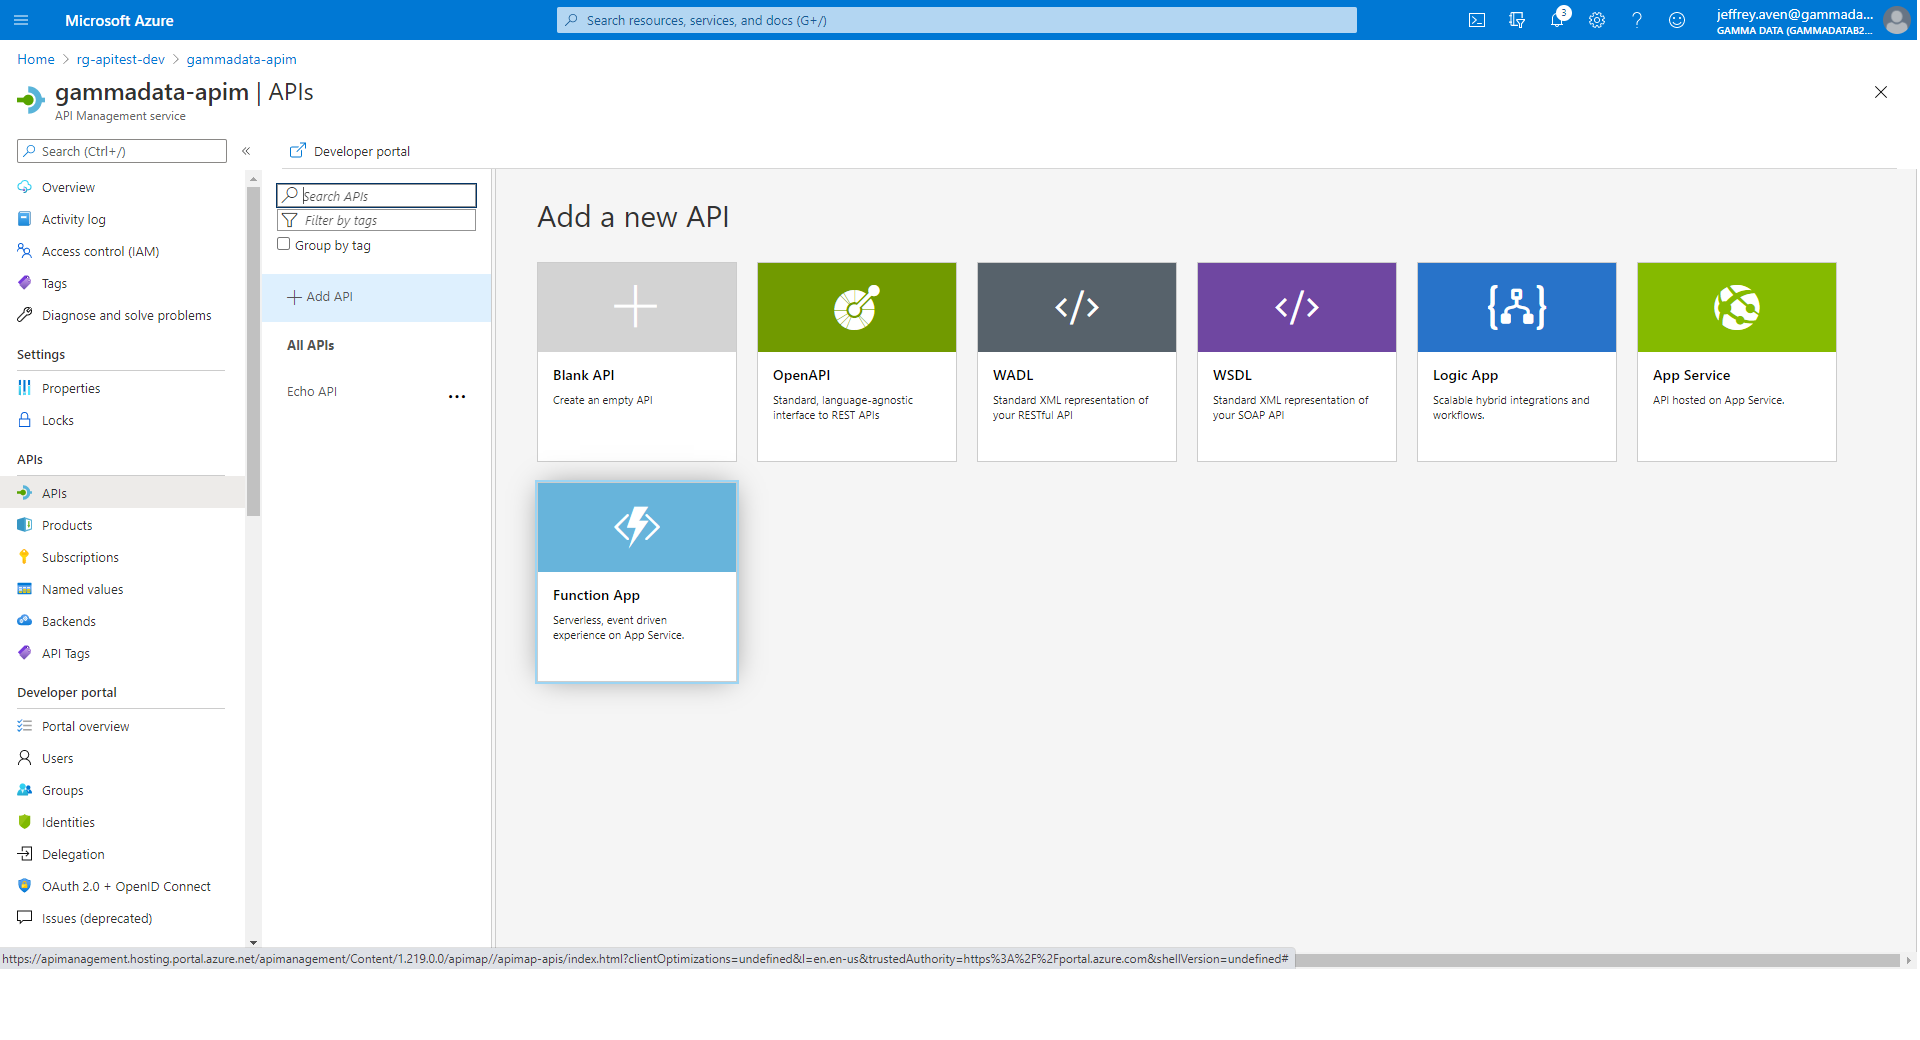Open Directory and subscription filter icon
Screen dimensions: 1920x1040
[x=1516, y=20]
